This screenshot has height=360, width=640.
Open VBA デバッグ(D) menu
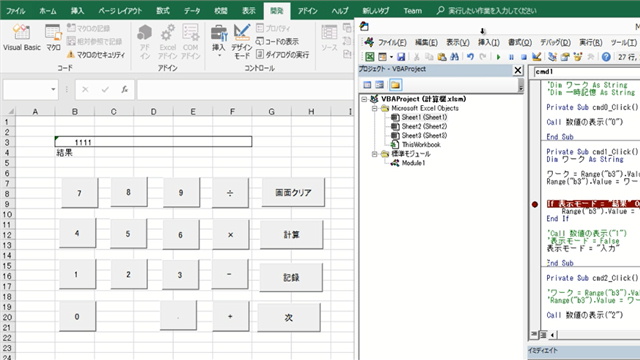pyautogui.click(x=555, y=42)
